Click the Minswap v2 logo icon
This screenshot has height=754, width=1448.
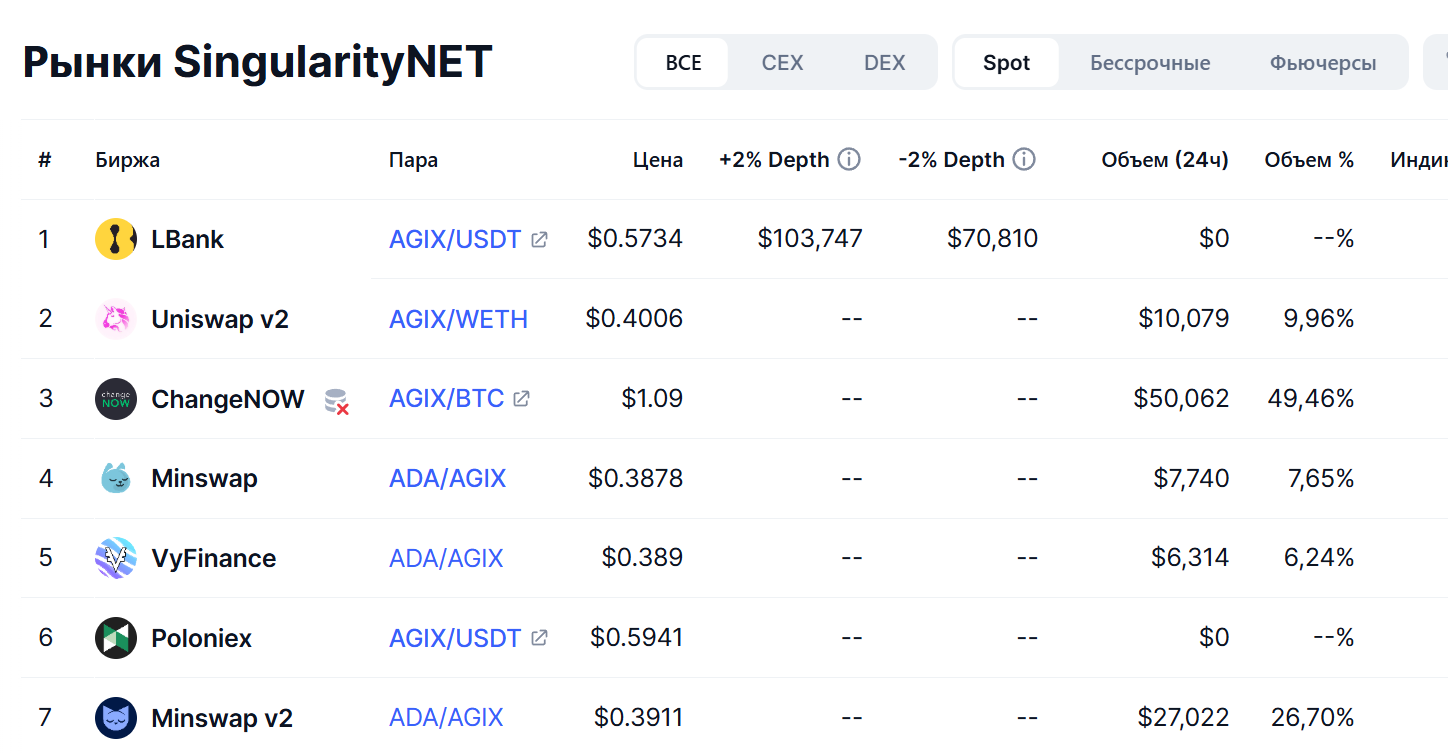pyautogui.click(x=116, y=718)
